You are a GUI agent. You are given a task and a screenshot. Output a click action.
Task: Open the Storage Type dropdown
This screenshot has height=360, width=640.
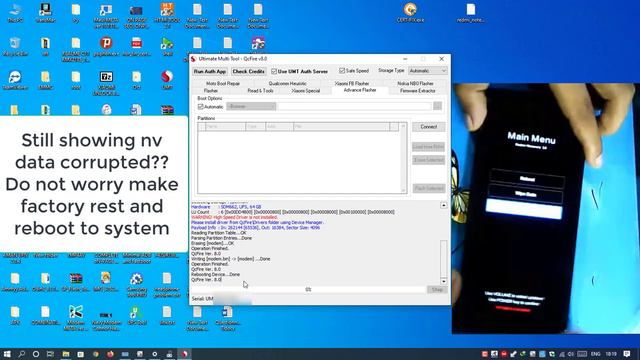427,71
